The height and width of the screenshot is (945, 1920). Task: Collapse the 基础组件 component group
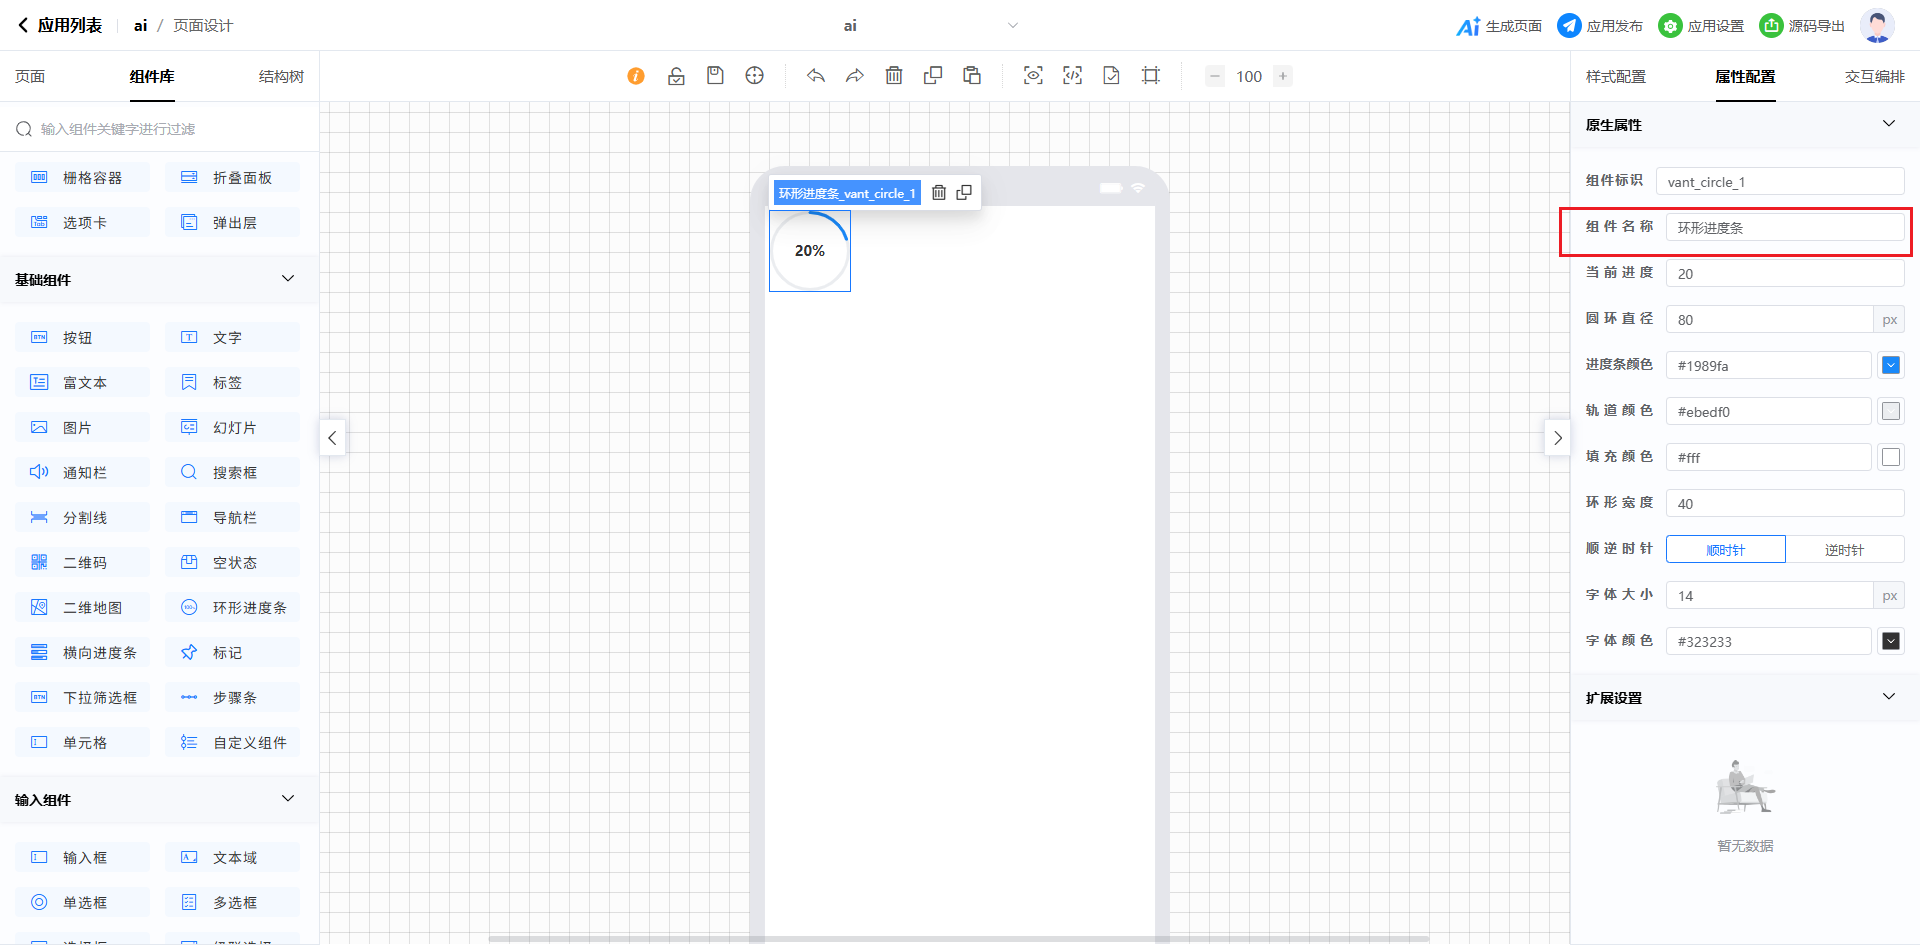[288, 279]
